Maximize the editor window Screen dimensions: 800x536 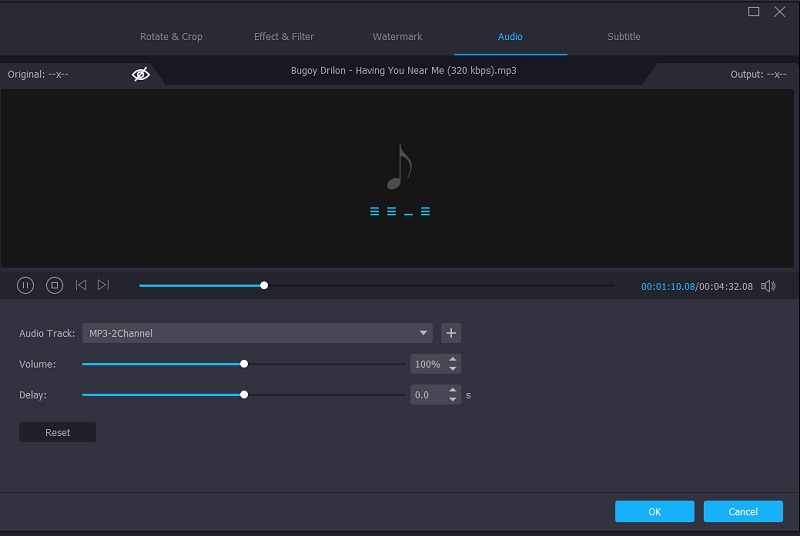pos(754,12)
